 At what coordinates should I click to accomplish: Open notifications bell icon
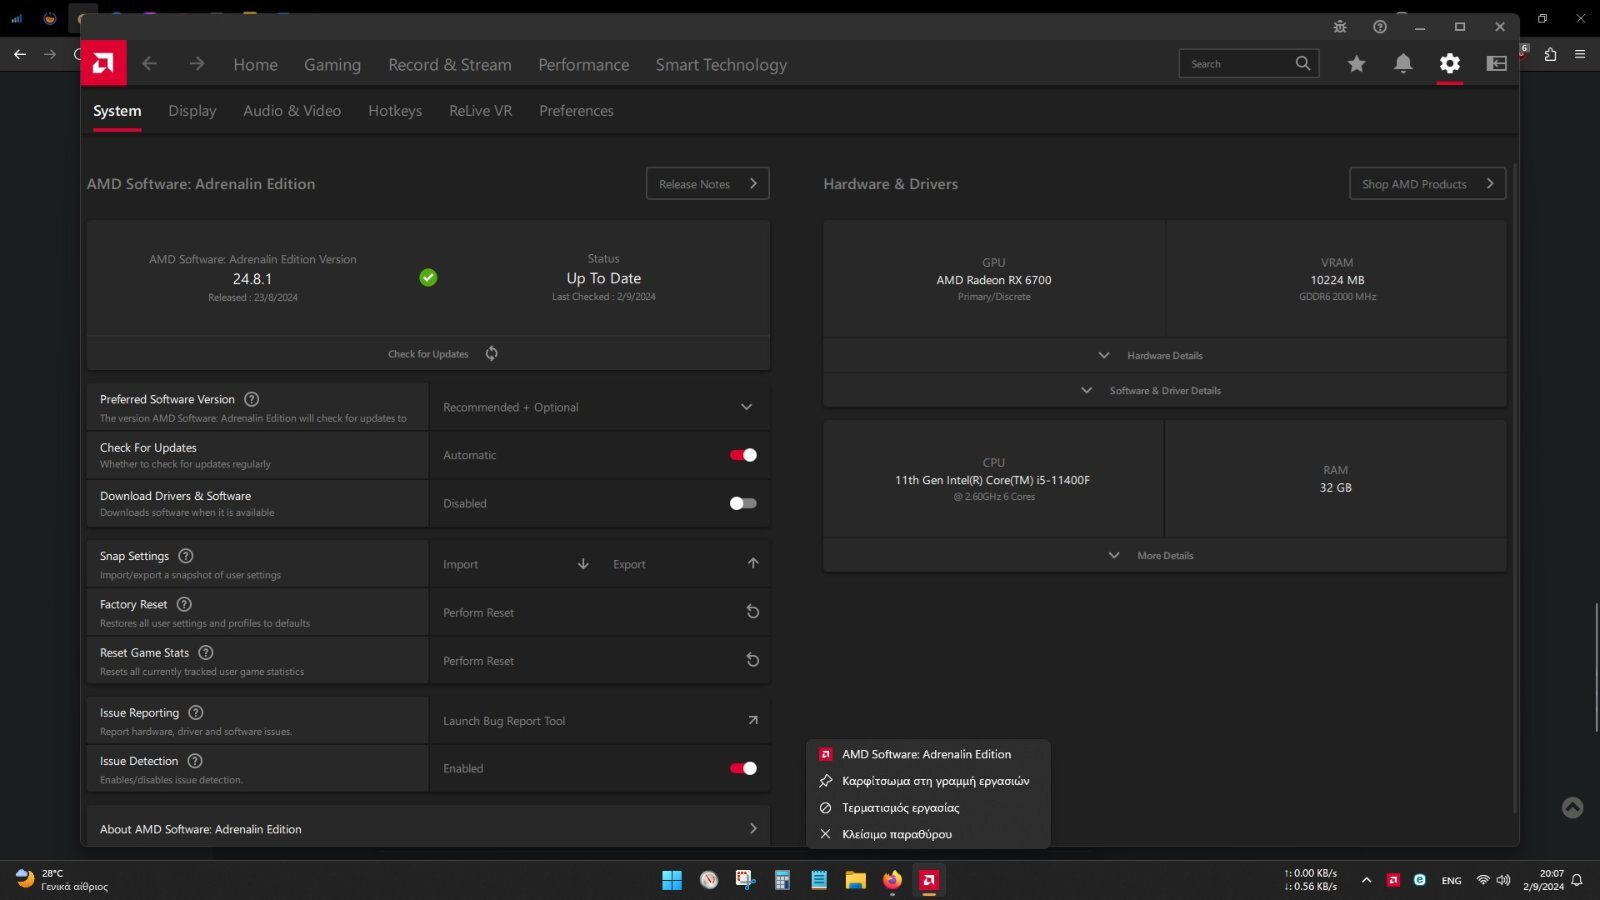1403,64
